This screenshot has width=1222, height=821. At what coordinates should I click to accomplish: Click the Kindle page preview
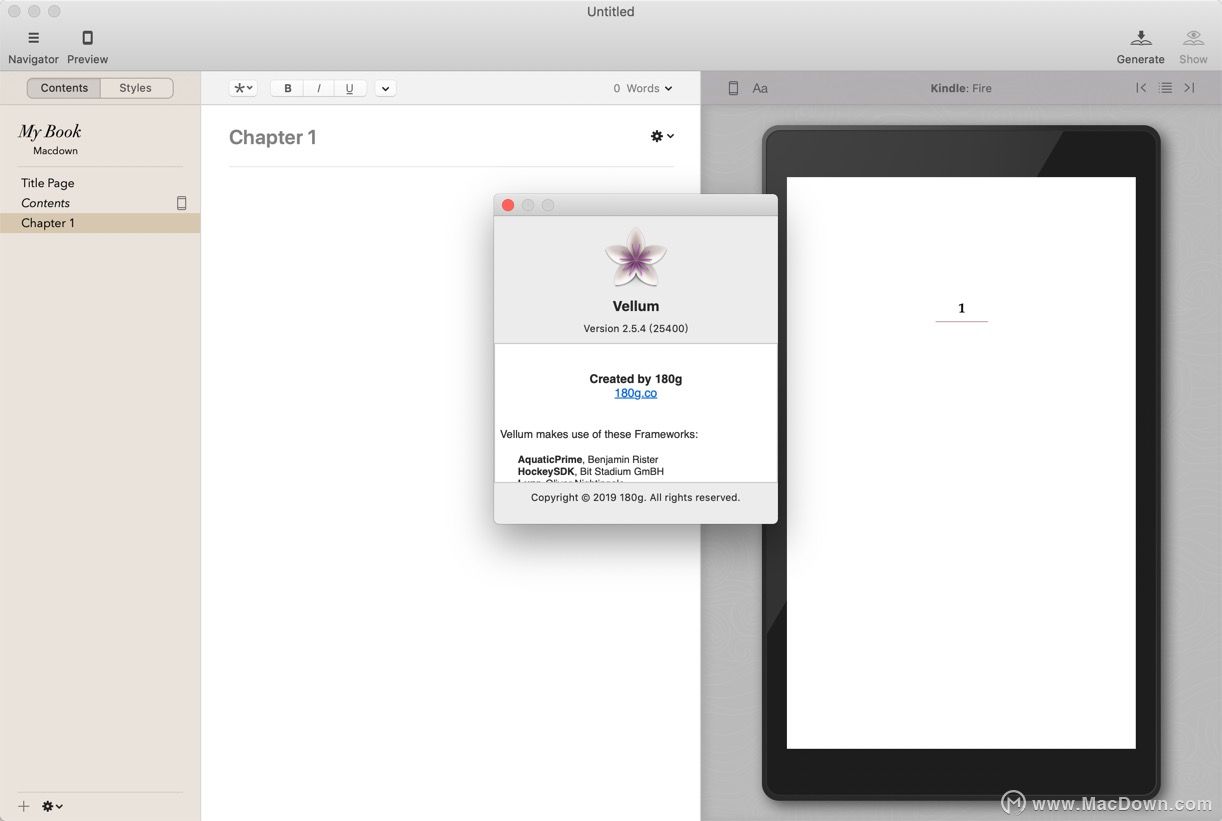[961, 463]
